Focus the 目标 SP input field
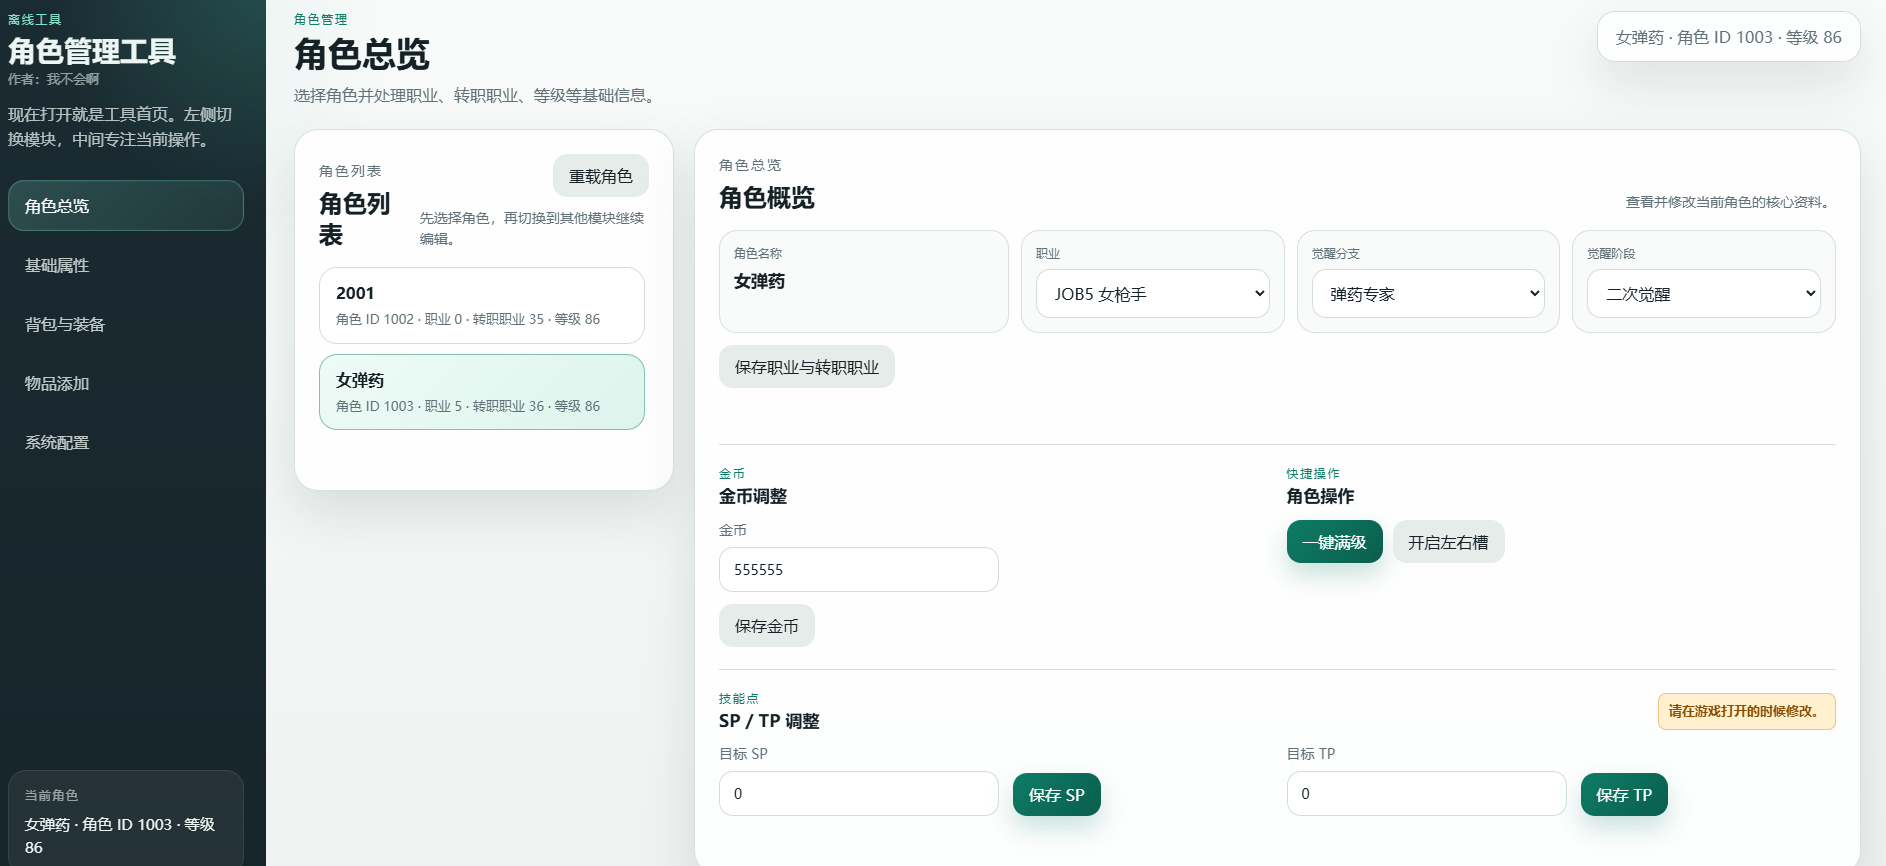1886x866 pixels. point(858,793)
